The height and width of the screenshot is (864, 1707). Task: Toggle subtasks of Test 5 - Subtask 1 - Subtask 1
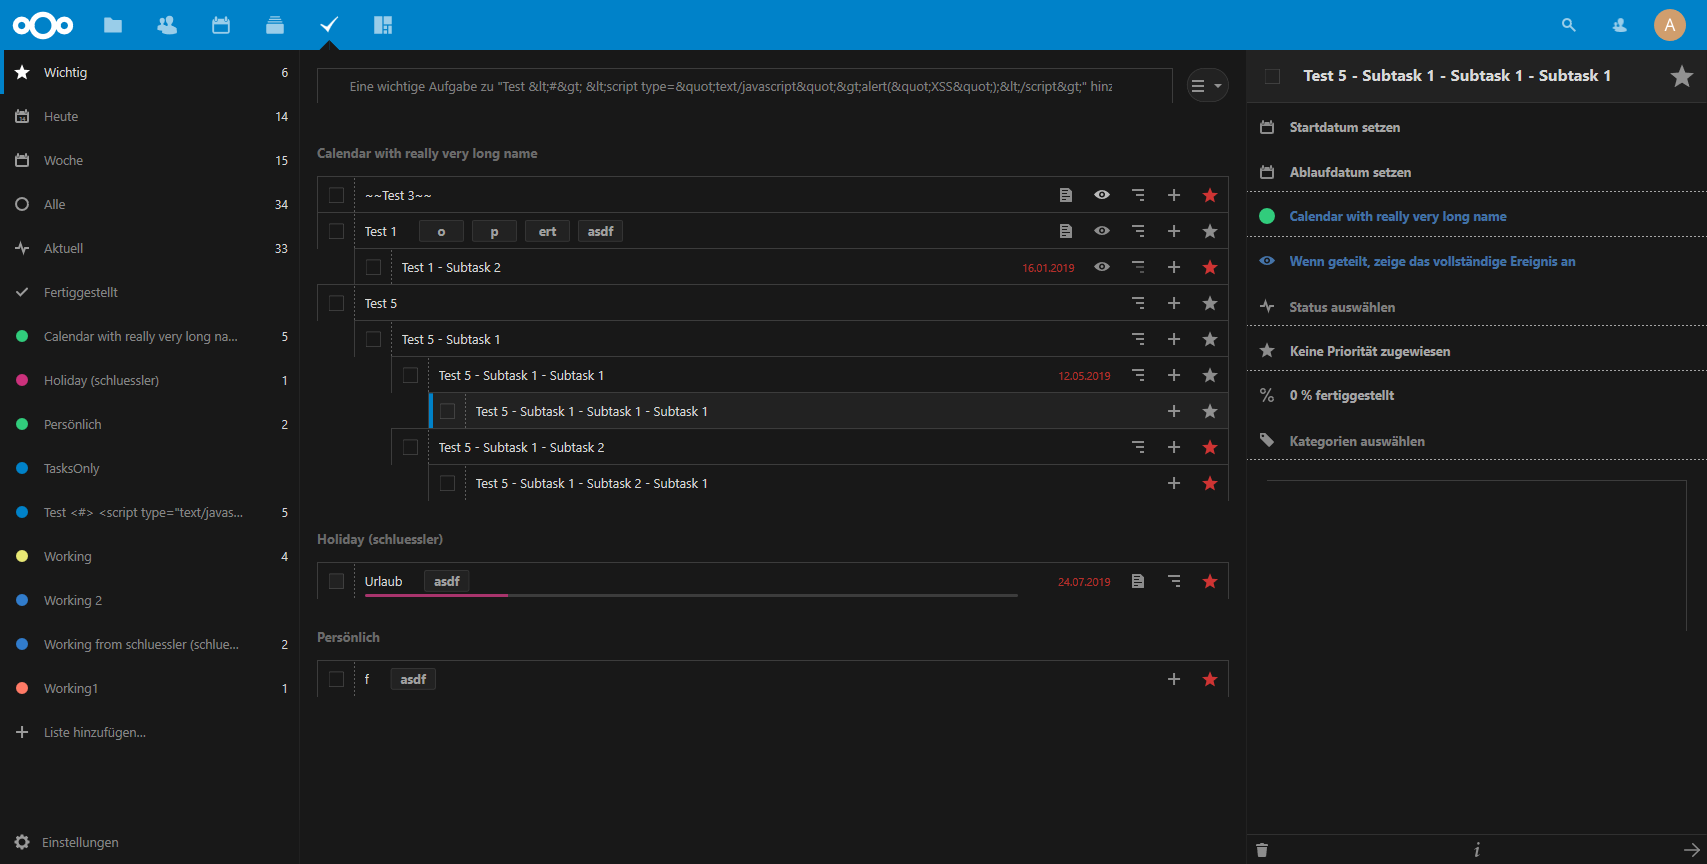[x=1138, y=375]
